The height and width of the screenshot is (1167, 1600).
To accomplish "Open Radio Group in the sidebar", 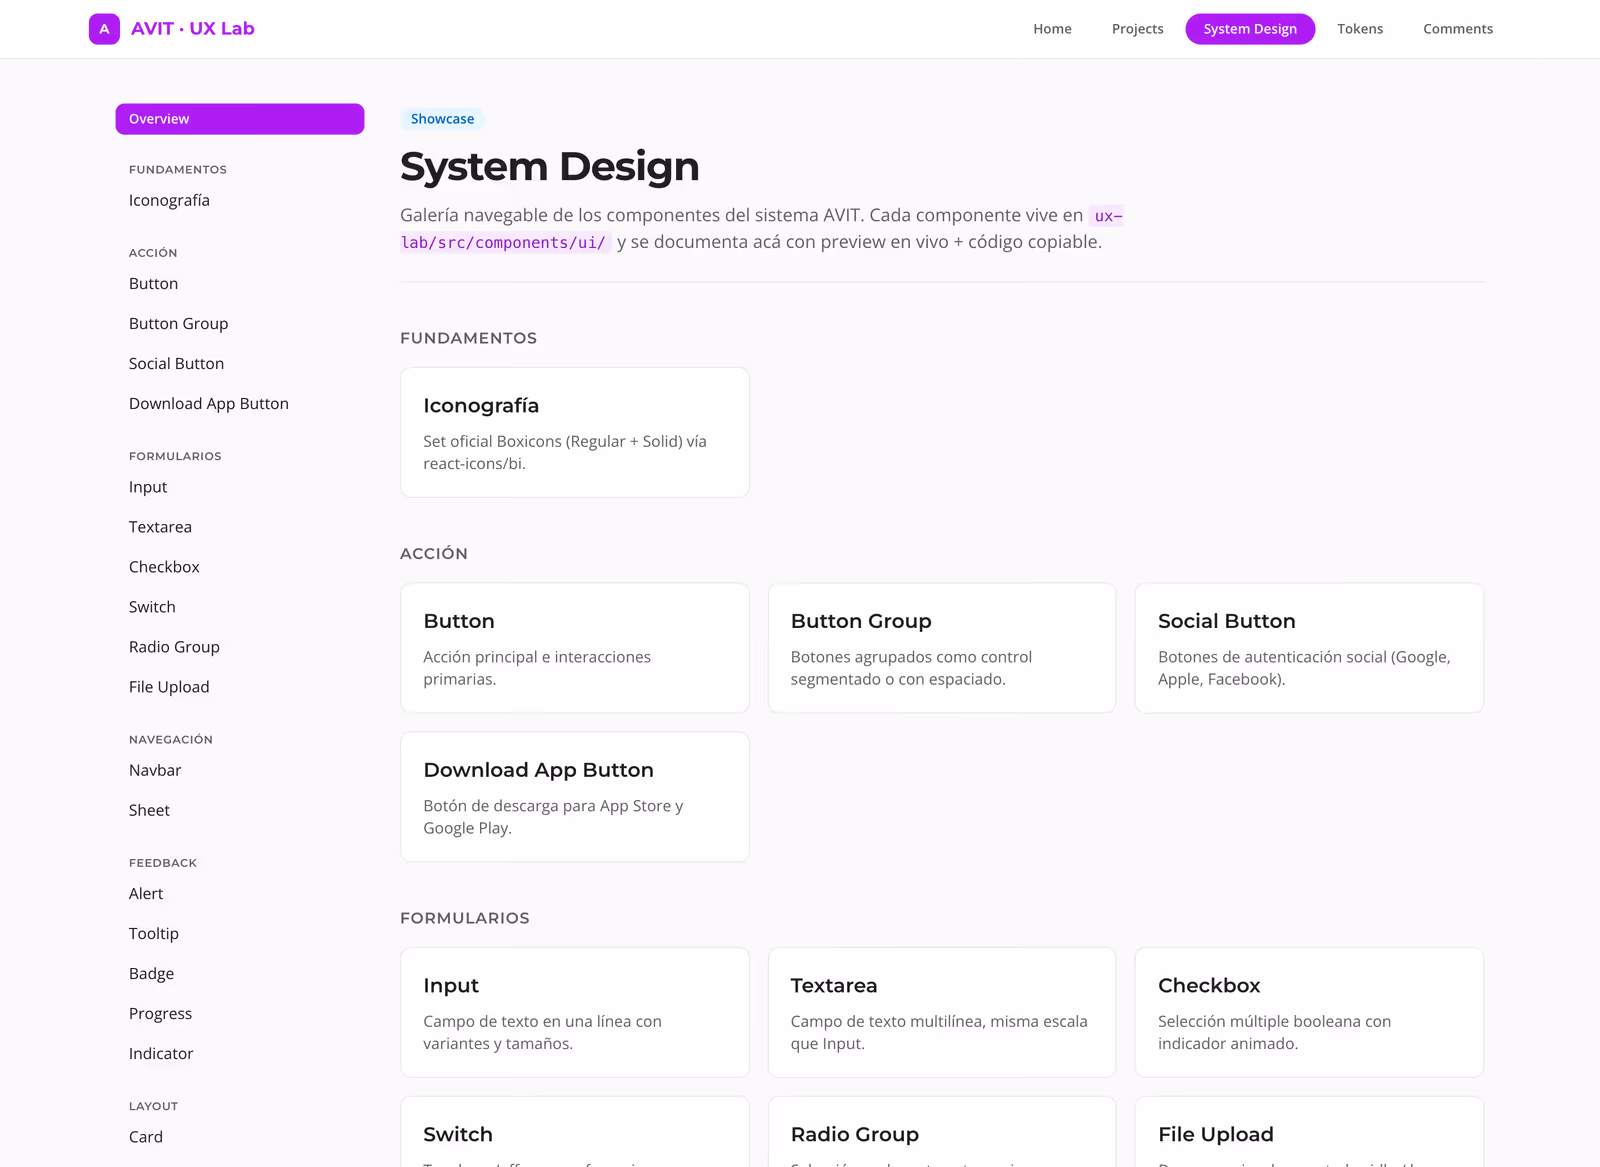I will pos(240,647).
